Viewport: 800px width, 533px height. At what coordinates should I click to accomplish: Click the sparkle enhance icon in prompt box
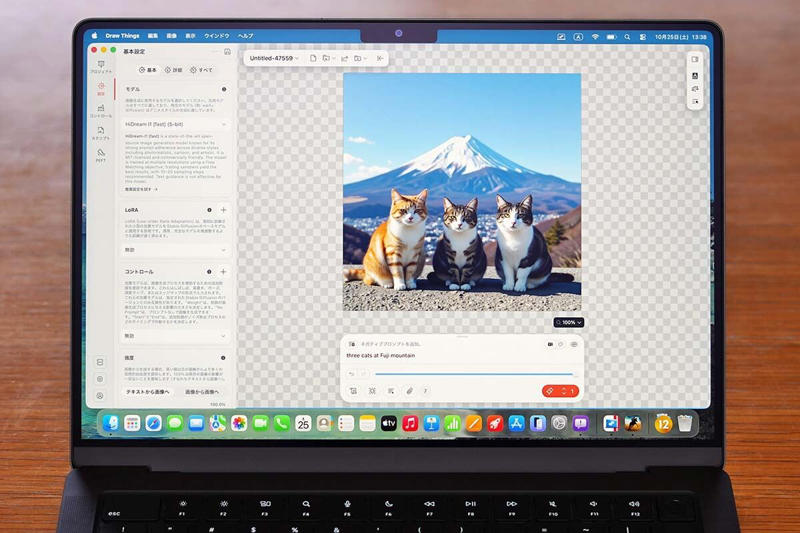372,391
